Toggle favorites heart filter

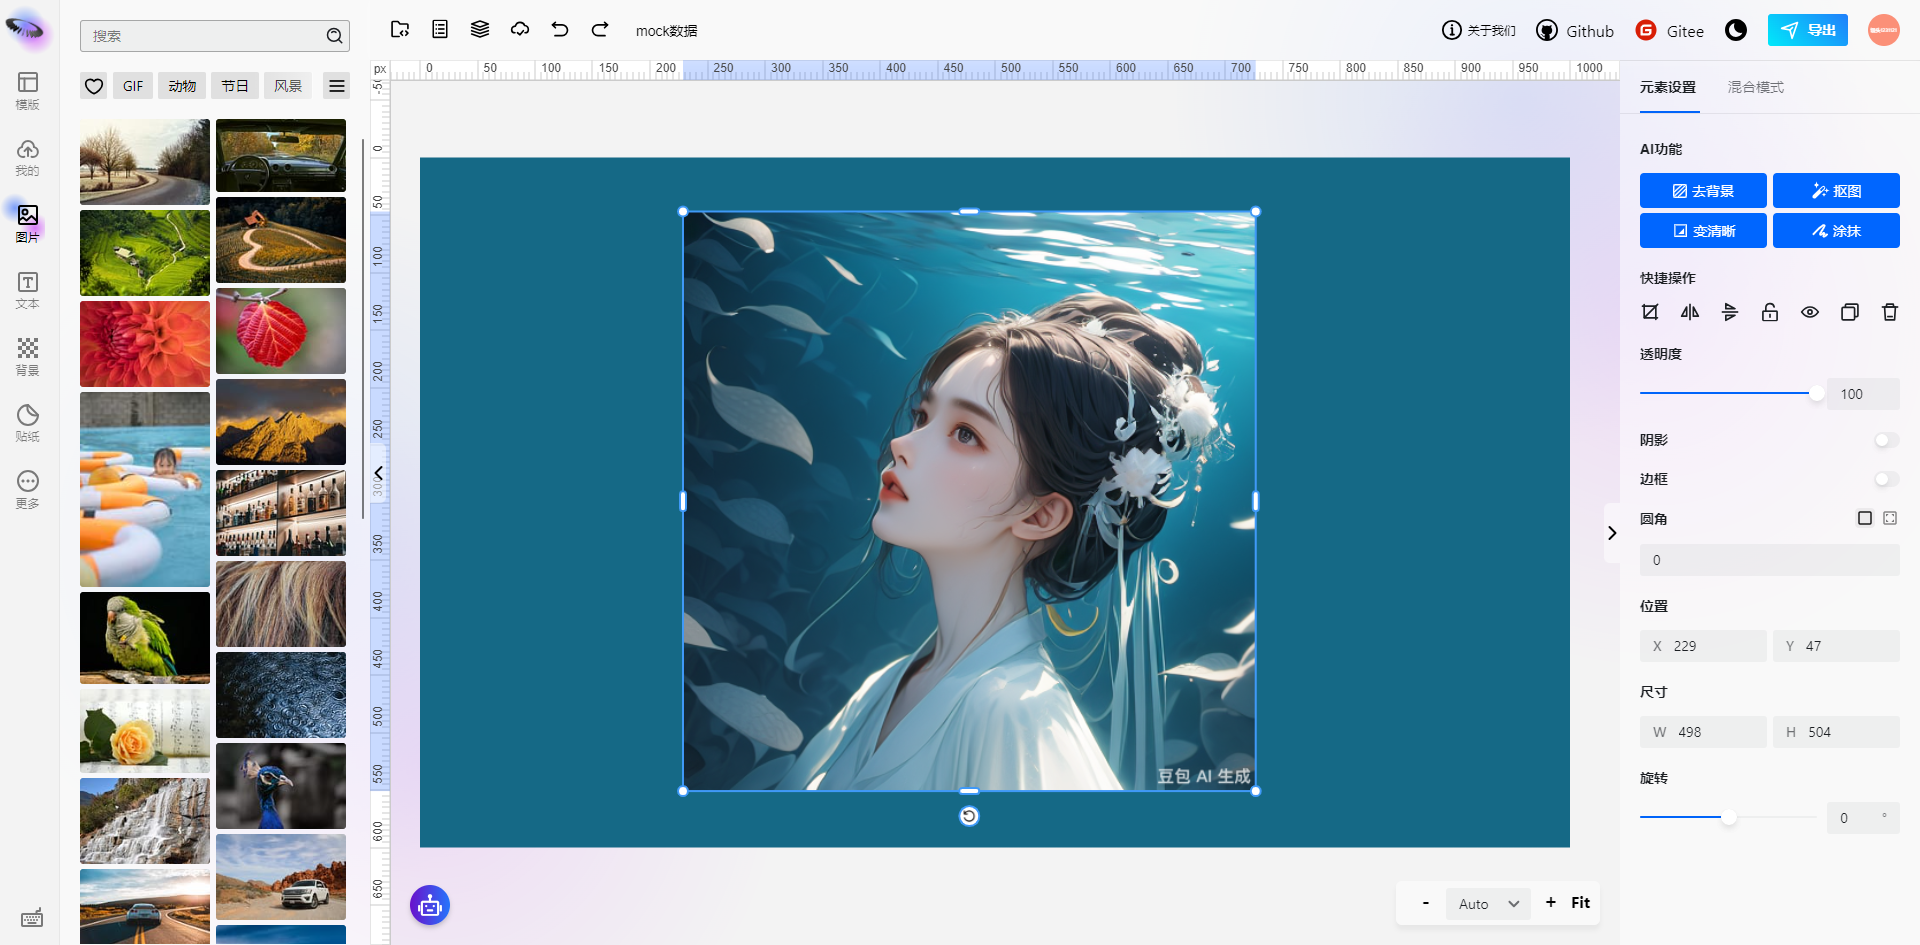click(94, 86)
